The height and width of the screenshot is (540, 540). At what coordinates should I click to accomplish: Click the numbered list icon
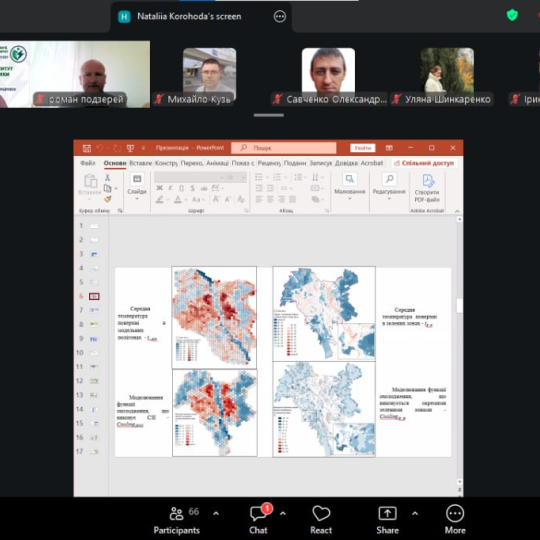pos(277,177)
